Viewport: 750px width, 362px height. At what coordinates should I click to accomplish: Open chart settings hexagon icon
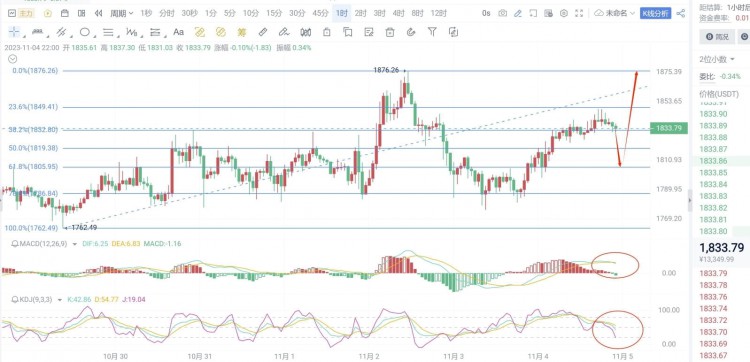563,13
